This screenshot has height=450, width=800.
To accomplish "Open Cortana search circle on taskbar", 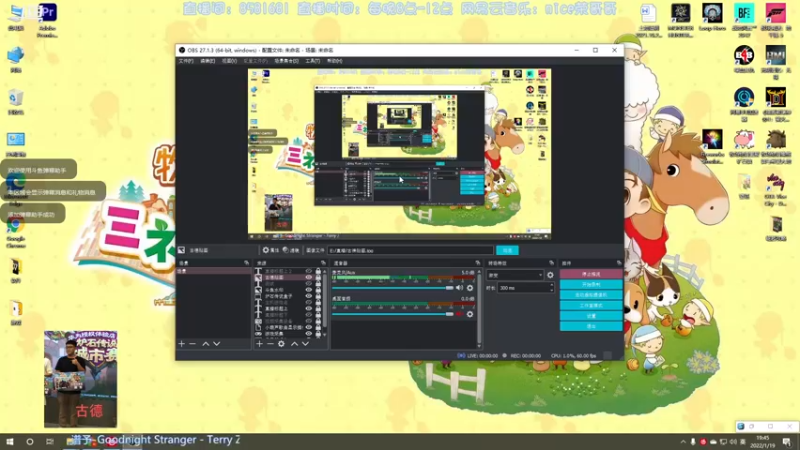I will 30,442.
